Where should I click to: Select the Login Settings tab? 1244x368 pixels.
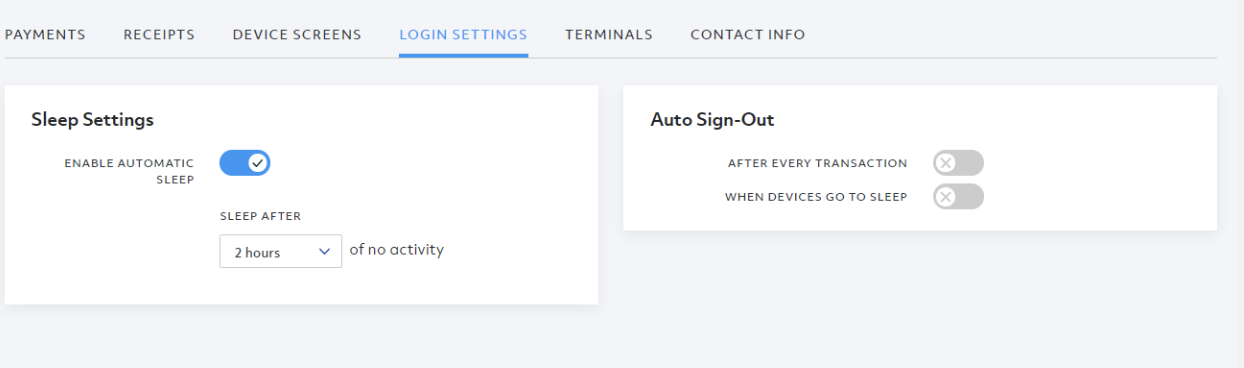[463, 34]
